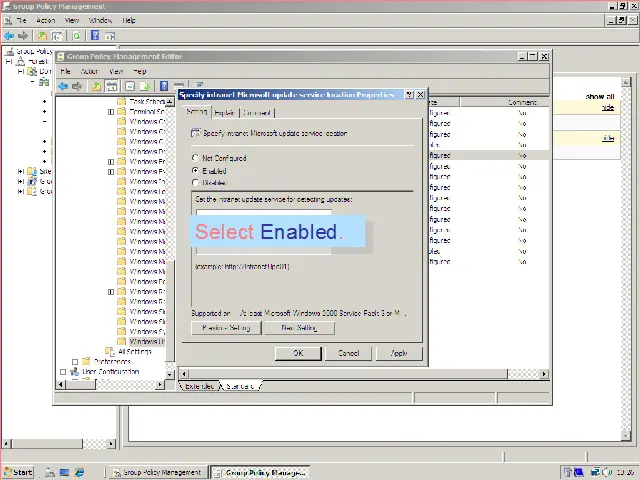Expand the Preferences node in Editor tree
This screenshot has width=640, height=480.
[75, 362]
